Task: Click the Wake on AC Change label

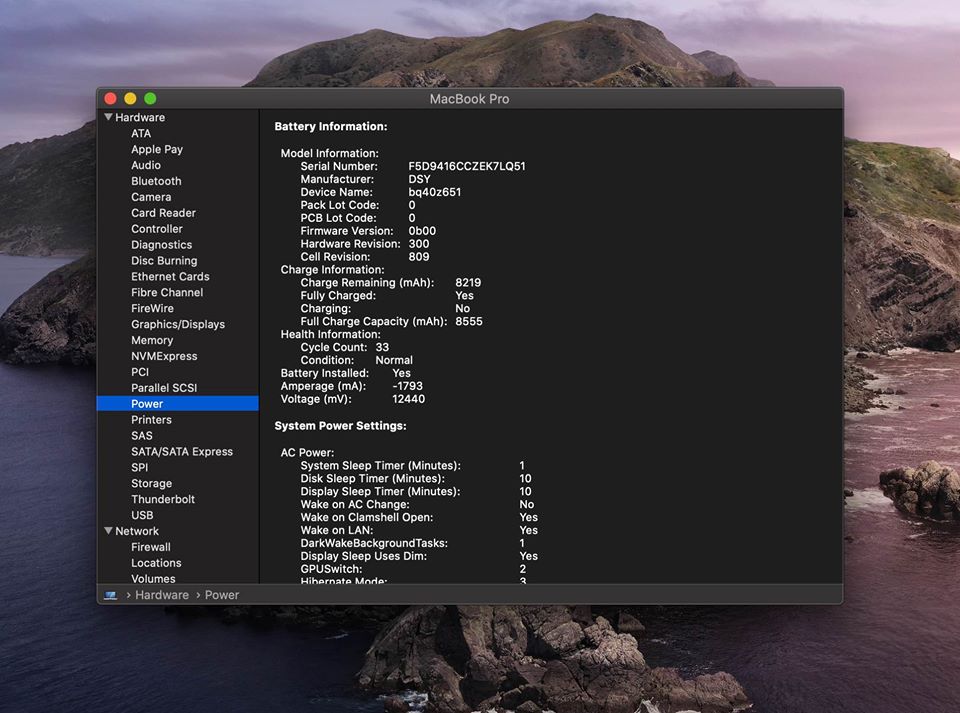Action: point(355,504)
